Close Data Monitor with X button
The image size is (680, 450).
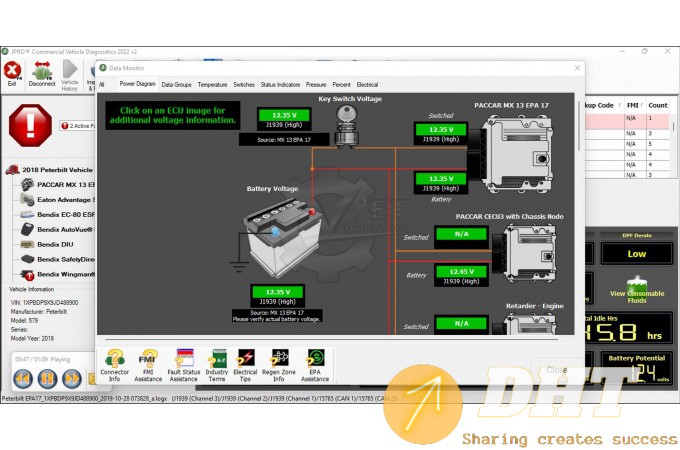point(577,68)
